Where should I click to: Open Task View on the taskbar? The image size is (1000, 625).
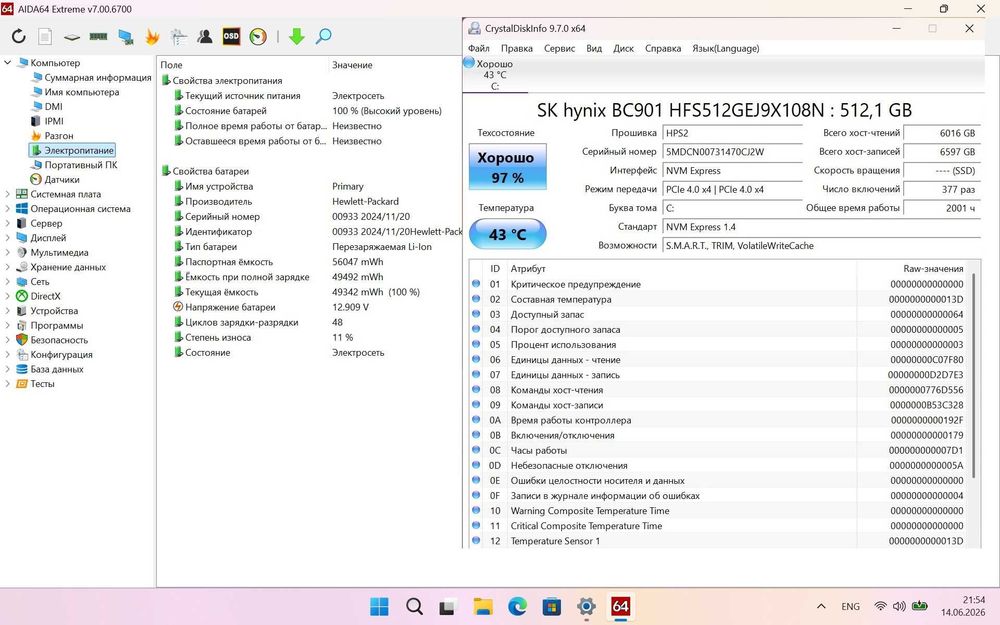(448, 607)
